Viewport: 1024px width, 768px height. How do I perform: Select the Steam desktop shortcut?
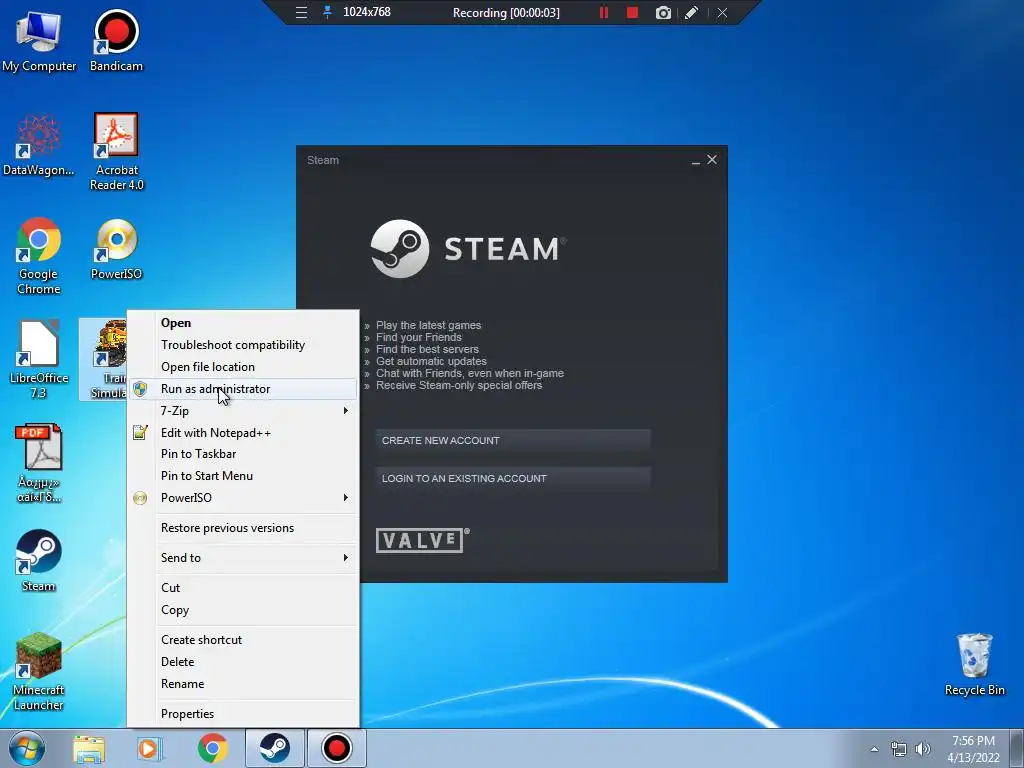pos(39,560)
